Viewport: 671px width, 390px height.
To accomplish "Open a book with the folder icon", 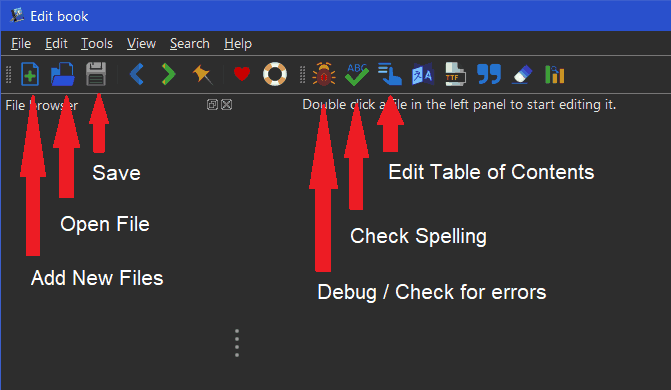I will click(62, 74).
